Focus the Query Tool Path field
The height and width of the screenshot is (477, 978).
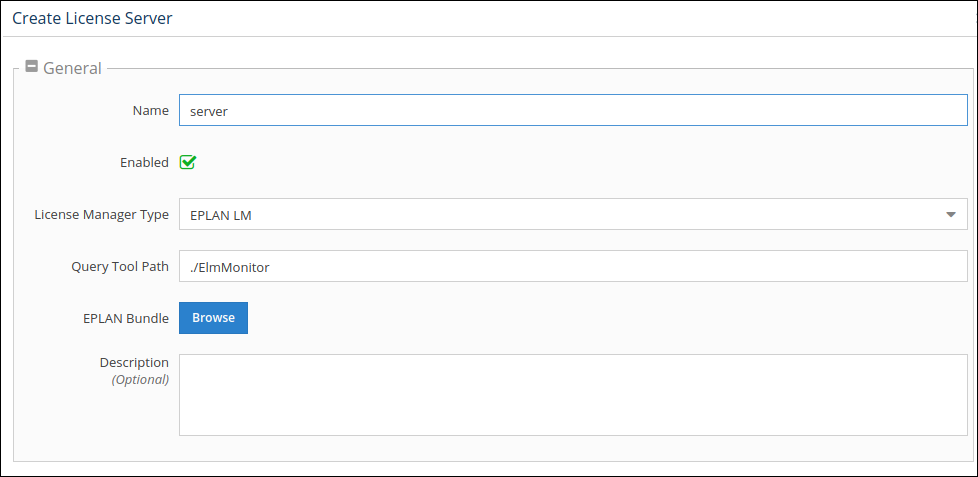tap(572, 266)
